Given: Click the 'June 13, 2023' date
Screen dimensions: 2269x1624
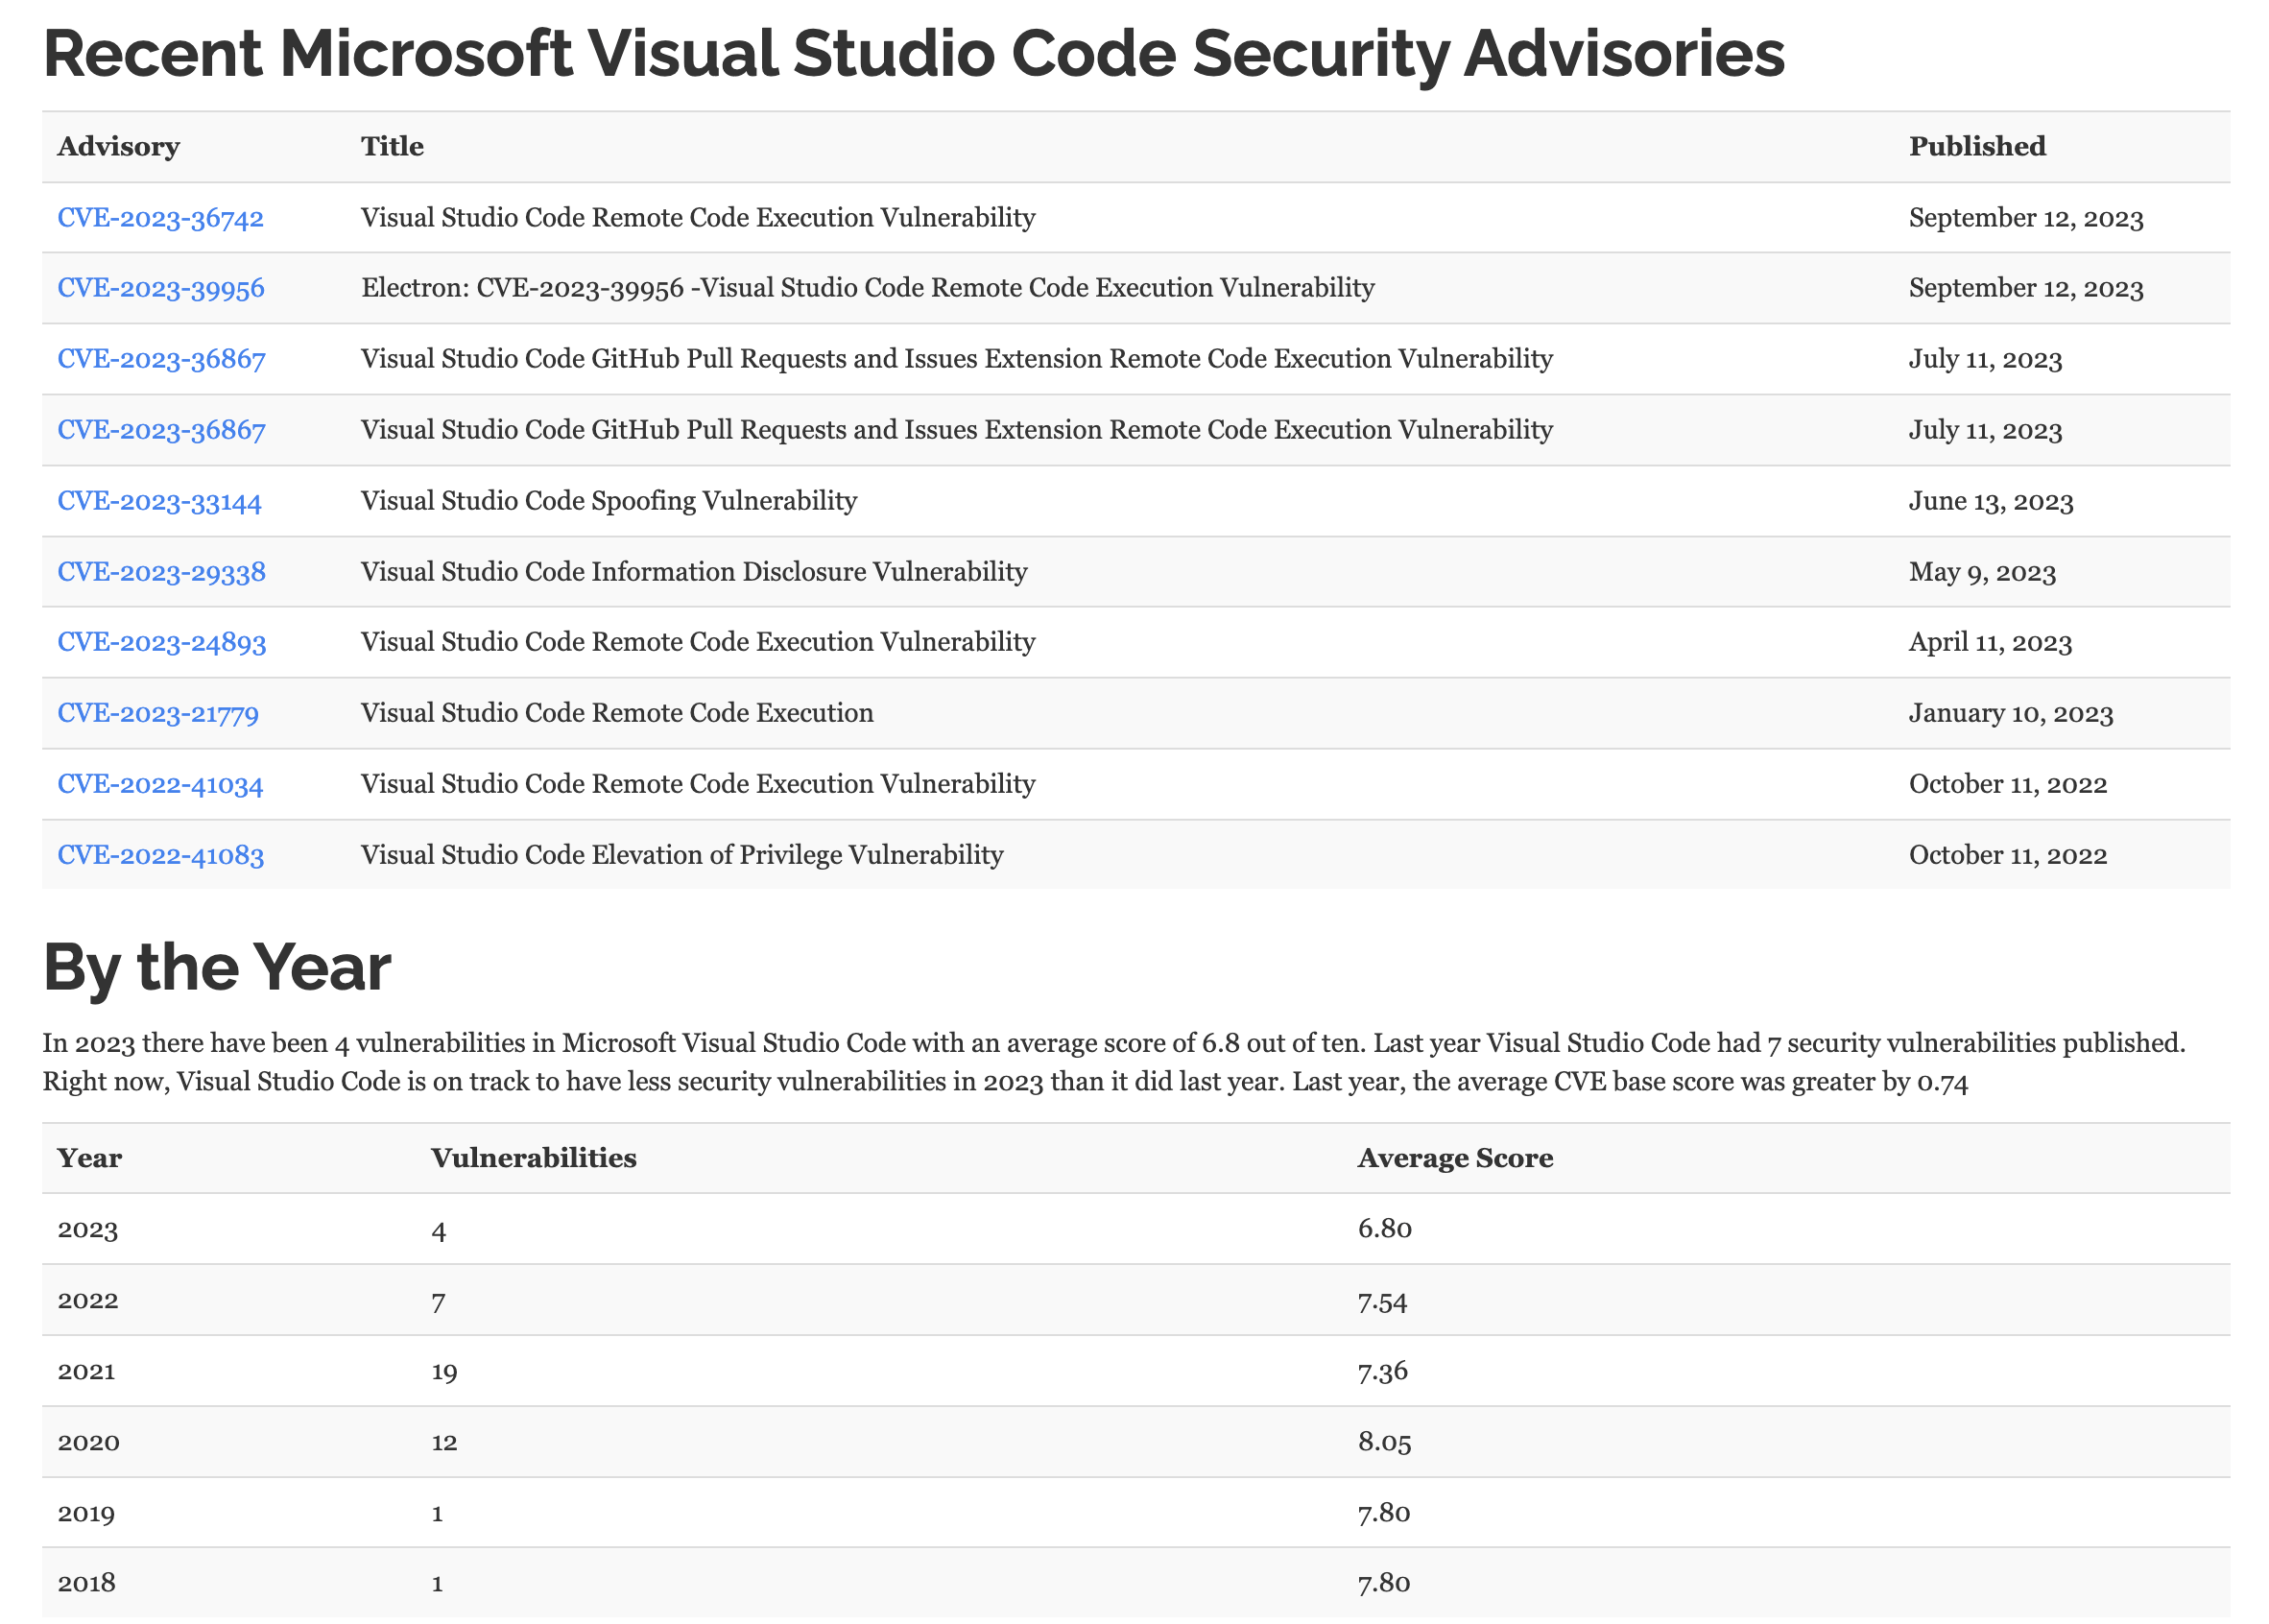Looking at the screenshot, I should point(1991,501).
